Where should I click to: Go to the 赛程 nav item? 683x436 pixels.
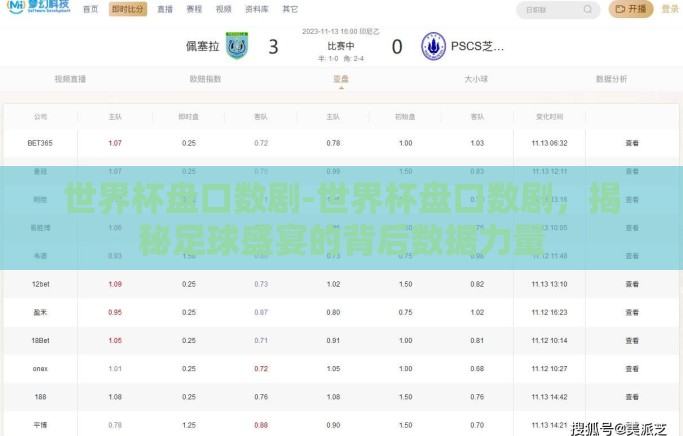click(194, 9)
